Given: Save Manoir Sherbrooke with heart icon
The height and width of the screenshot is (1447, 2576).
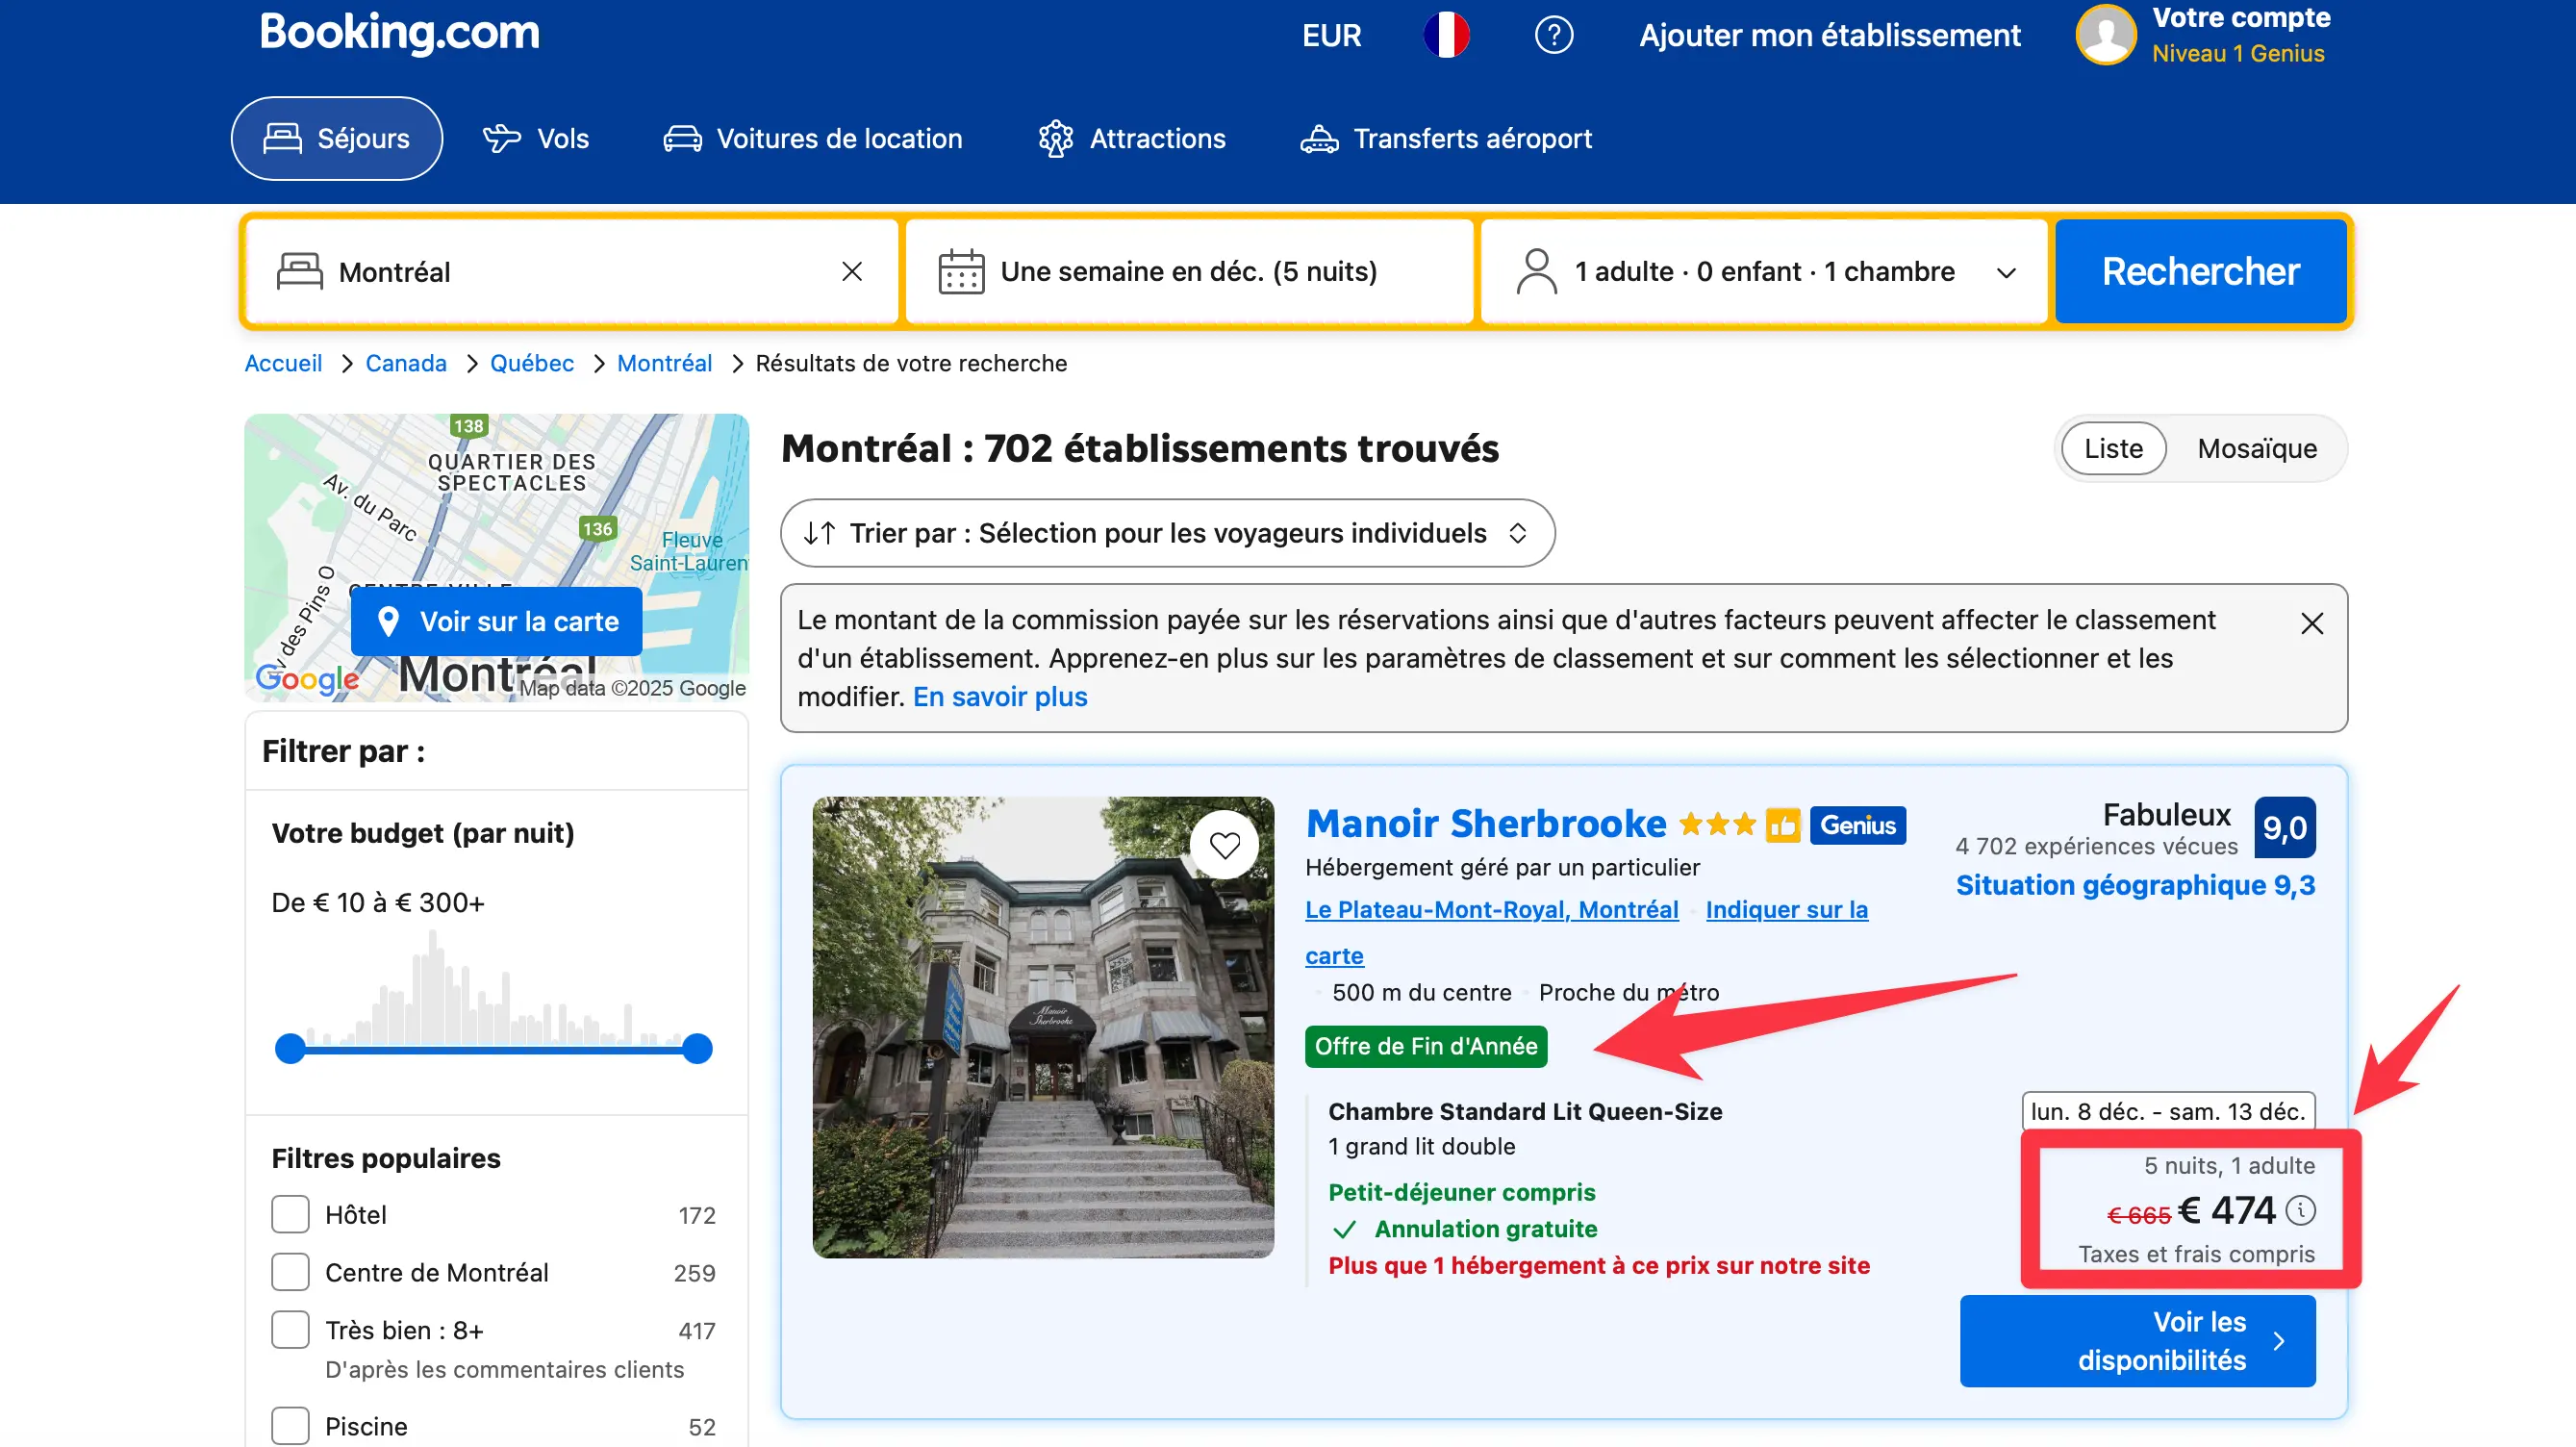Looking at the screenshot, I should [1224, 845].
